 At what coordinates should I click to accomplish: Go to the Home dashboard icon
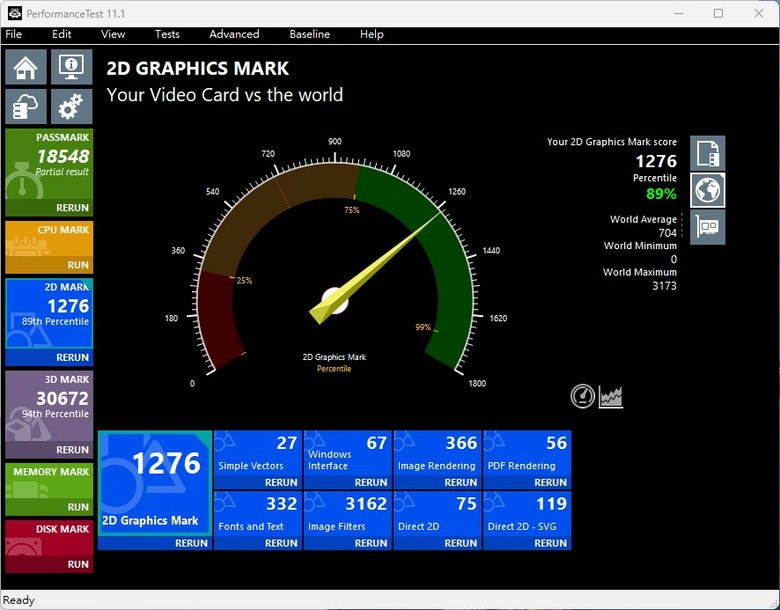pos(26,67)
